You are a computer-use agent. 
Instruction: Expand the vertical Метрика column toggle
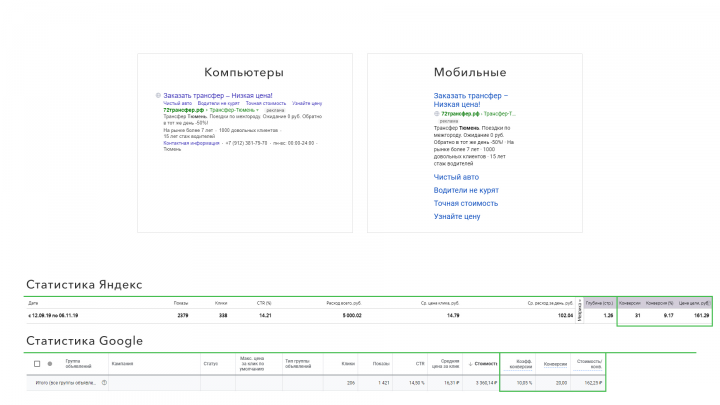[579, 309]
